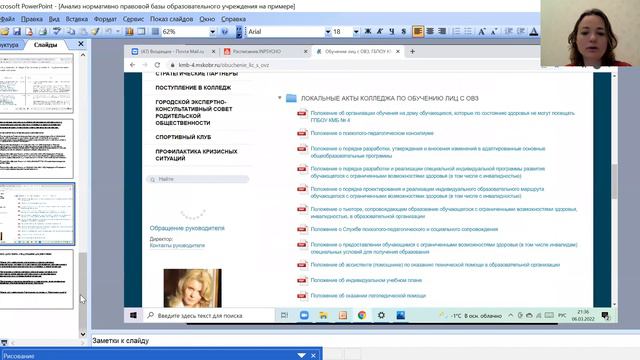Image resolution: width=640 pixels, height=360 pixels.
Task: Click the Decrease Indent icon
Action: (508, 31)
